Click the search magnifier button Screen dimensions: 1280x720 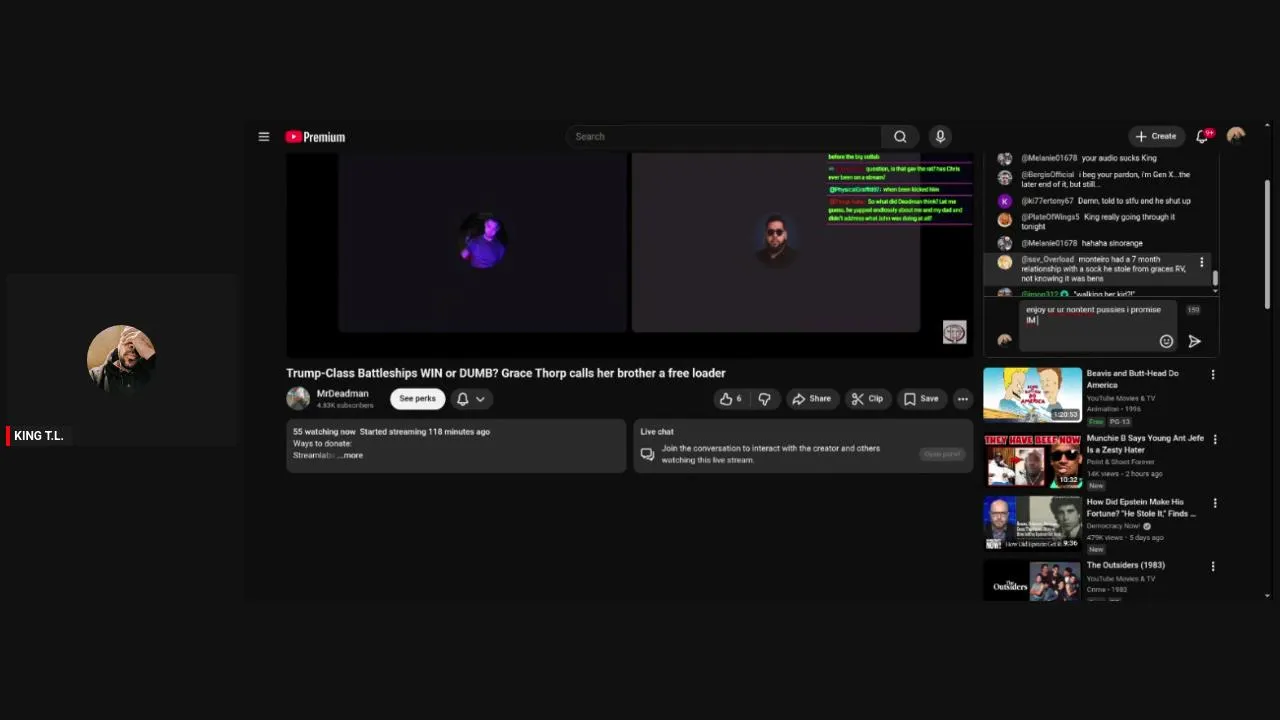click(900, 137)
